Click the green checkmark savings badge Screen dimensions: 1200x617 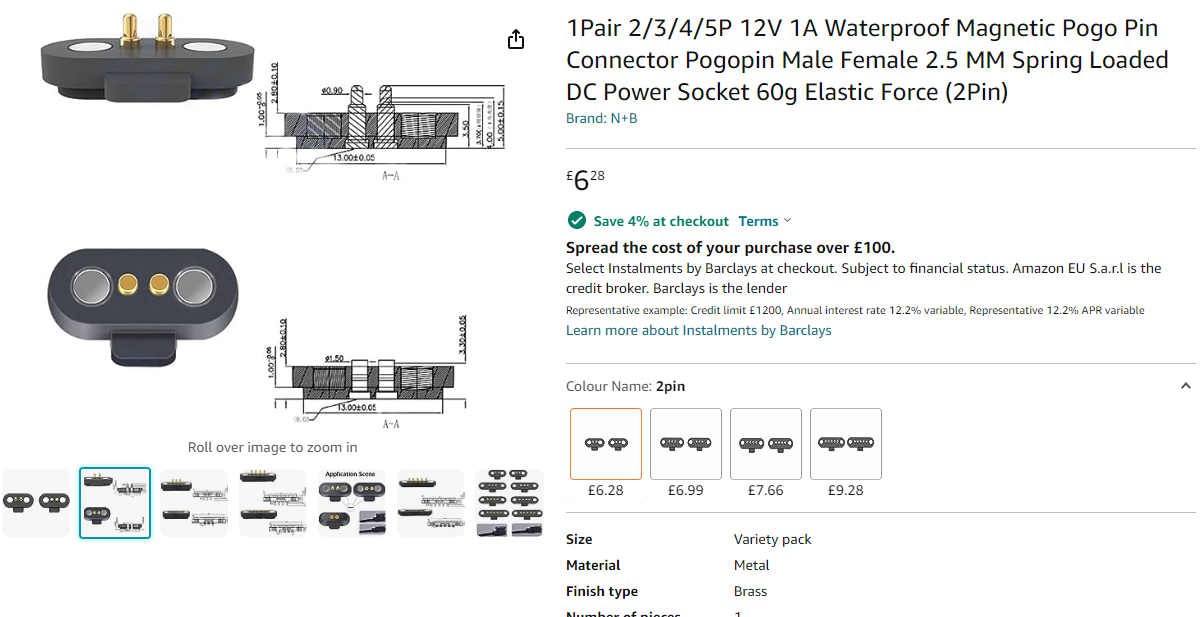point(576,221)
